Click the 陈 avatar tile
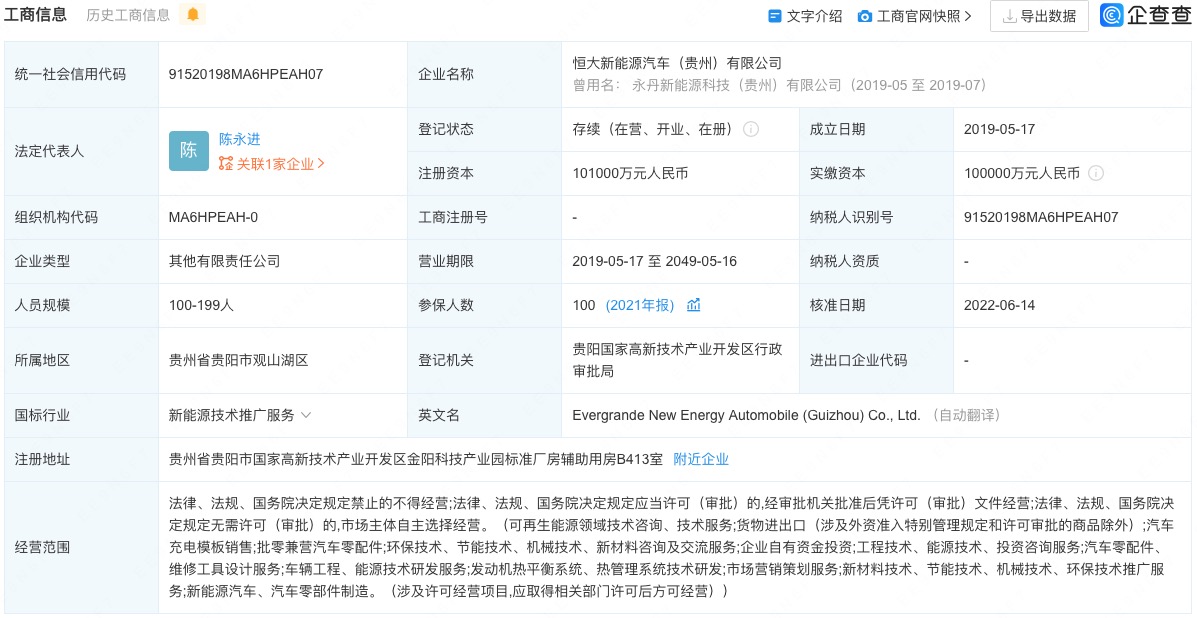The image size is (1197, 618). click(189, 151)
